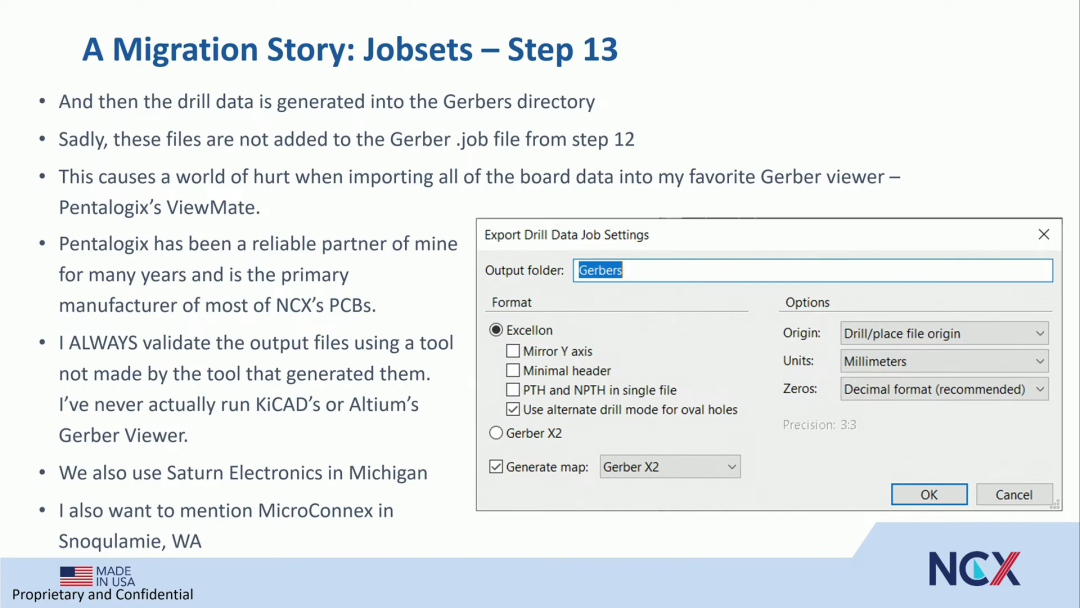Open the Zeros format dropdown
The height and width of the screenshot is (608, 1080).
point(944,389)
